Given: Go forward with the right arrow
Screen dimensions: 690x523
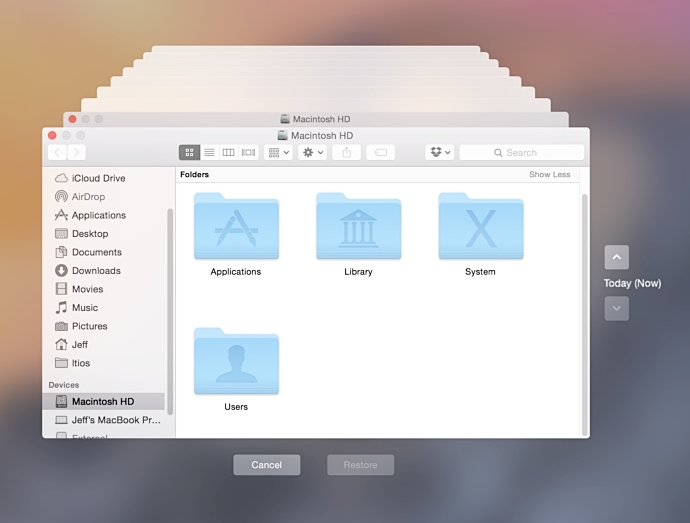Looking at the screenshot, I should 76,153.
